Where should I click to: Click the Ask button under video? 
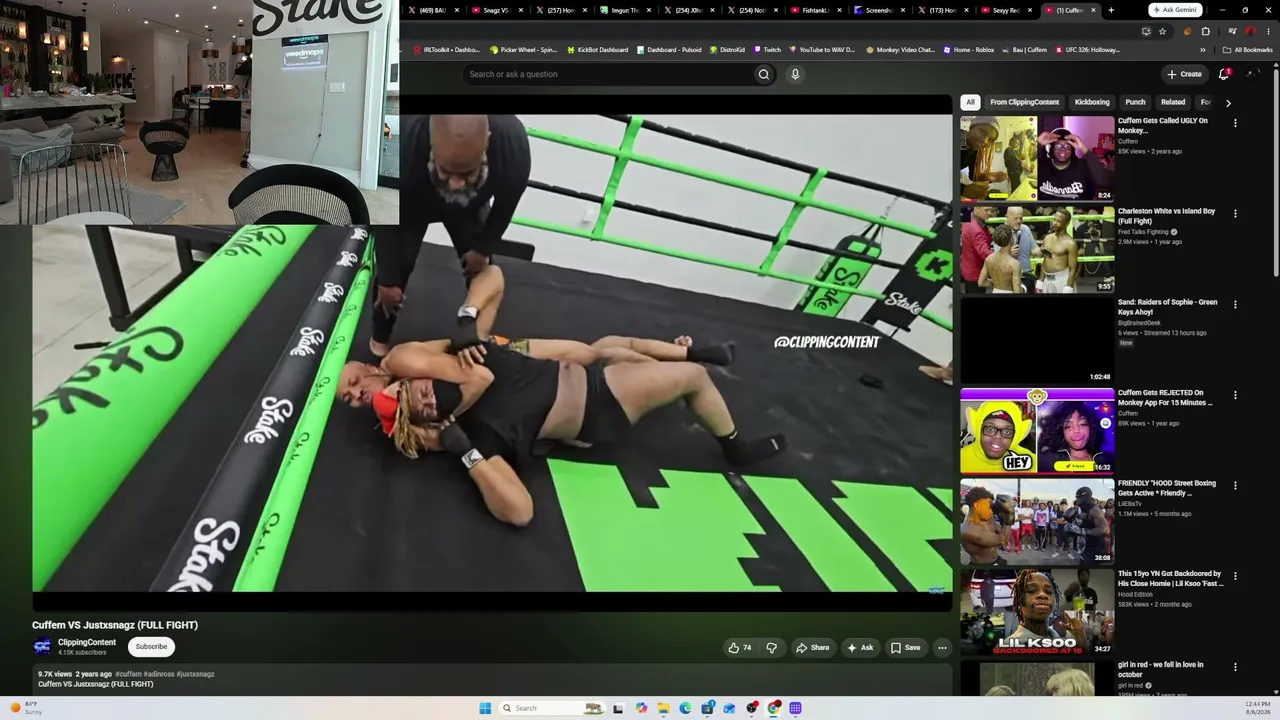[860, 648]
